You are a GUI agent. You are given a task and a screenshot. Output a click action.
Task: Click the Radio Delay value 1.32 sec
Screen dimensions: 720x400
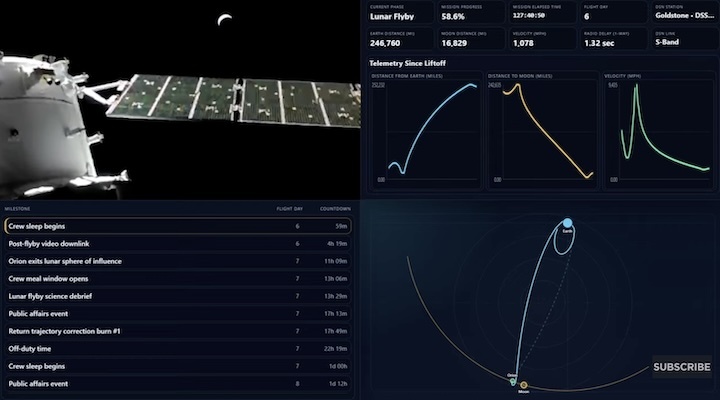coord(599,43)
